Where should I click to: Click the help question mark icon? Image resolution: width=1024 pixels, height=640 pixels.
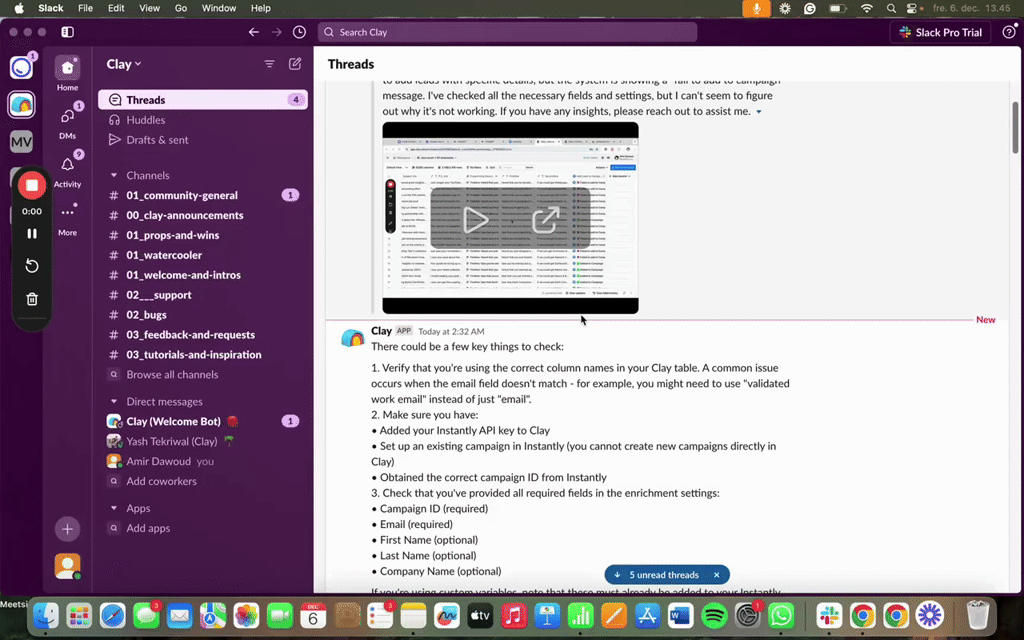(1008, 32)
